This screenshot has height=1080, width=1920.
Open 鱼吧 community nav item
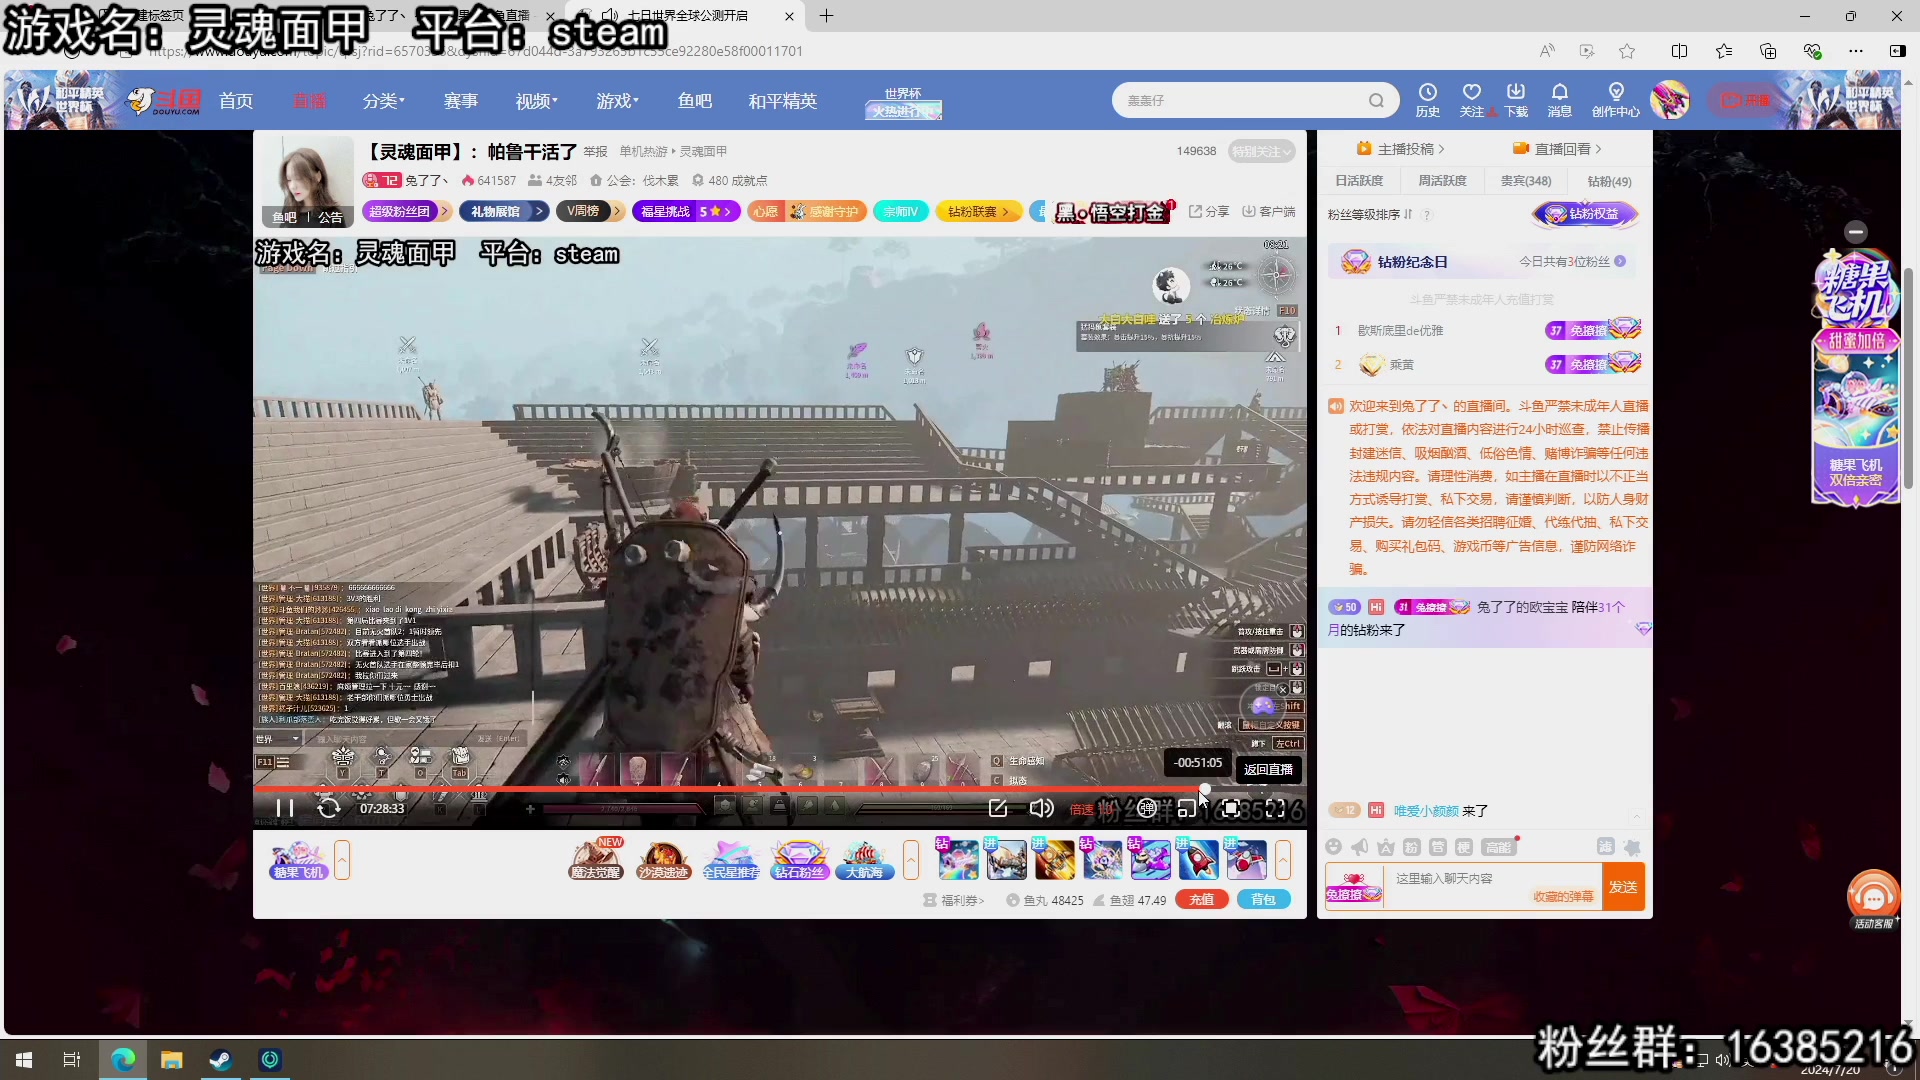point(695,100)
